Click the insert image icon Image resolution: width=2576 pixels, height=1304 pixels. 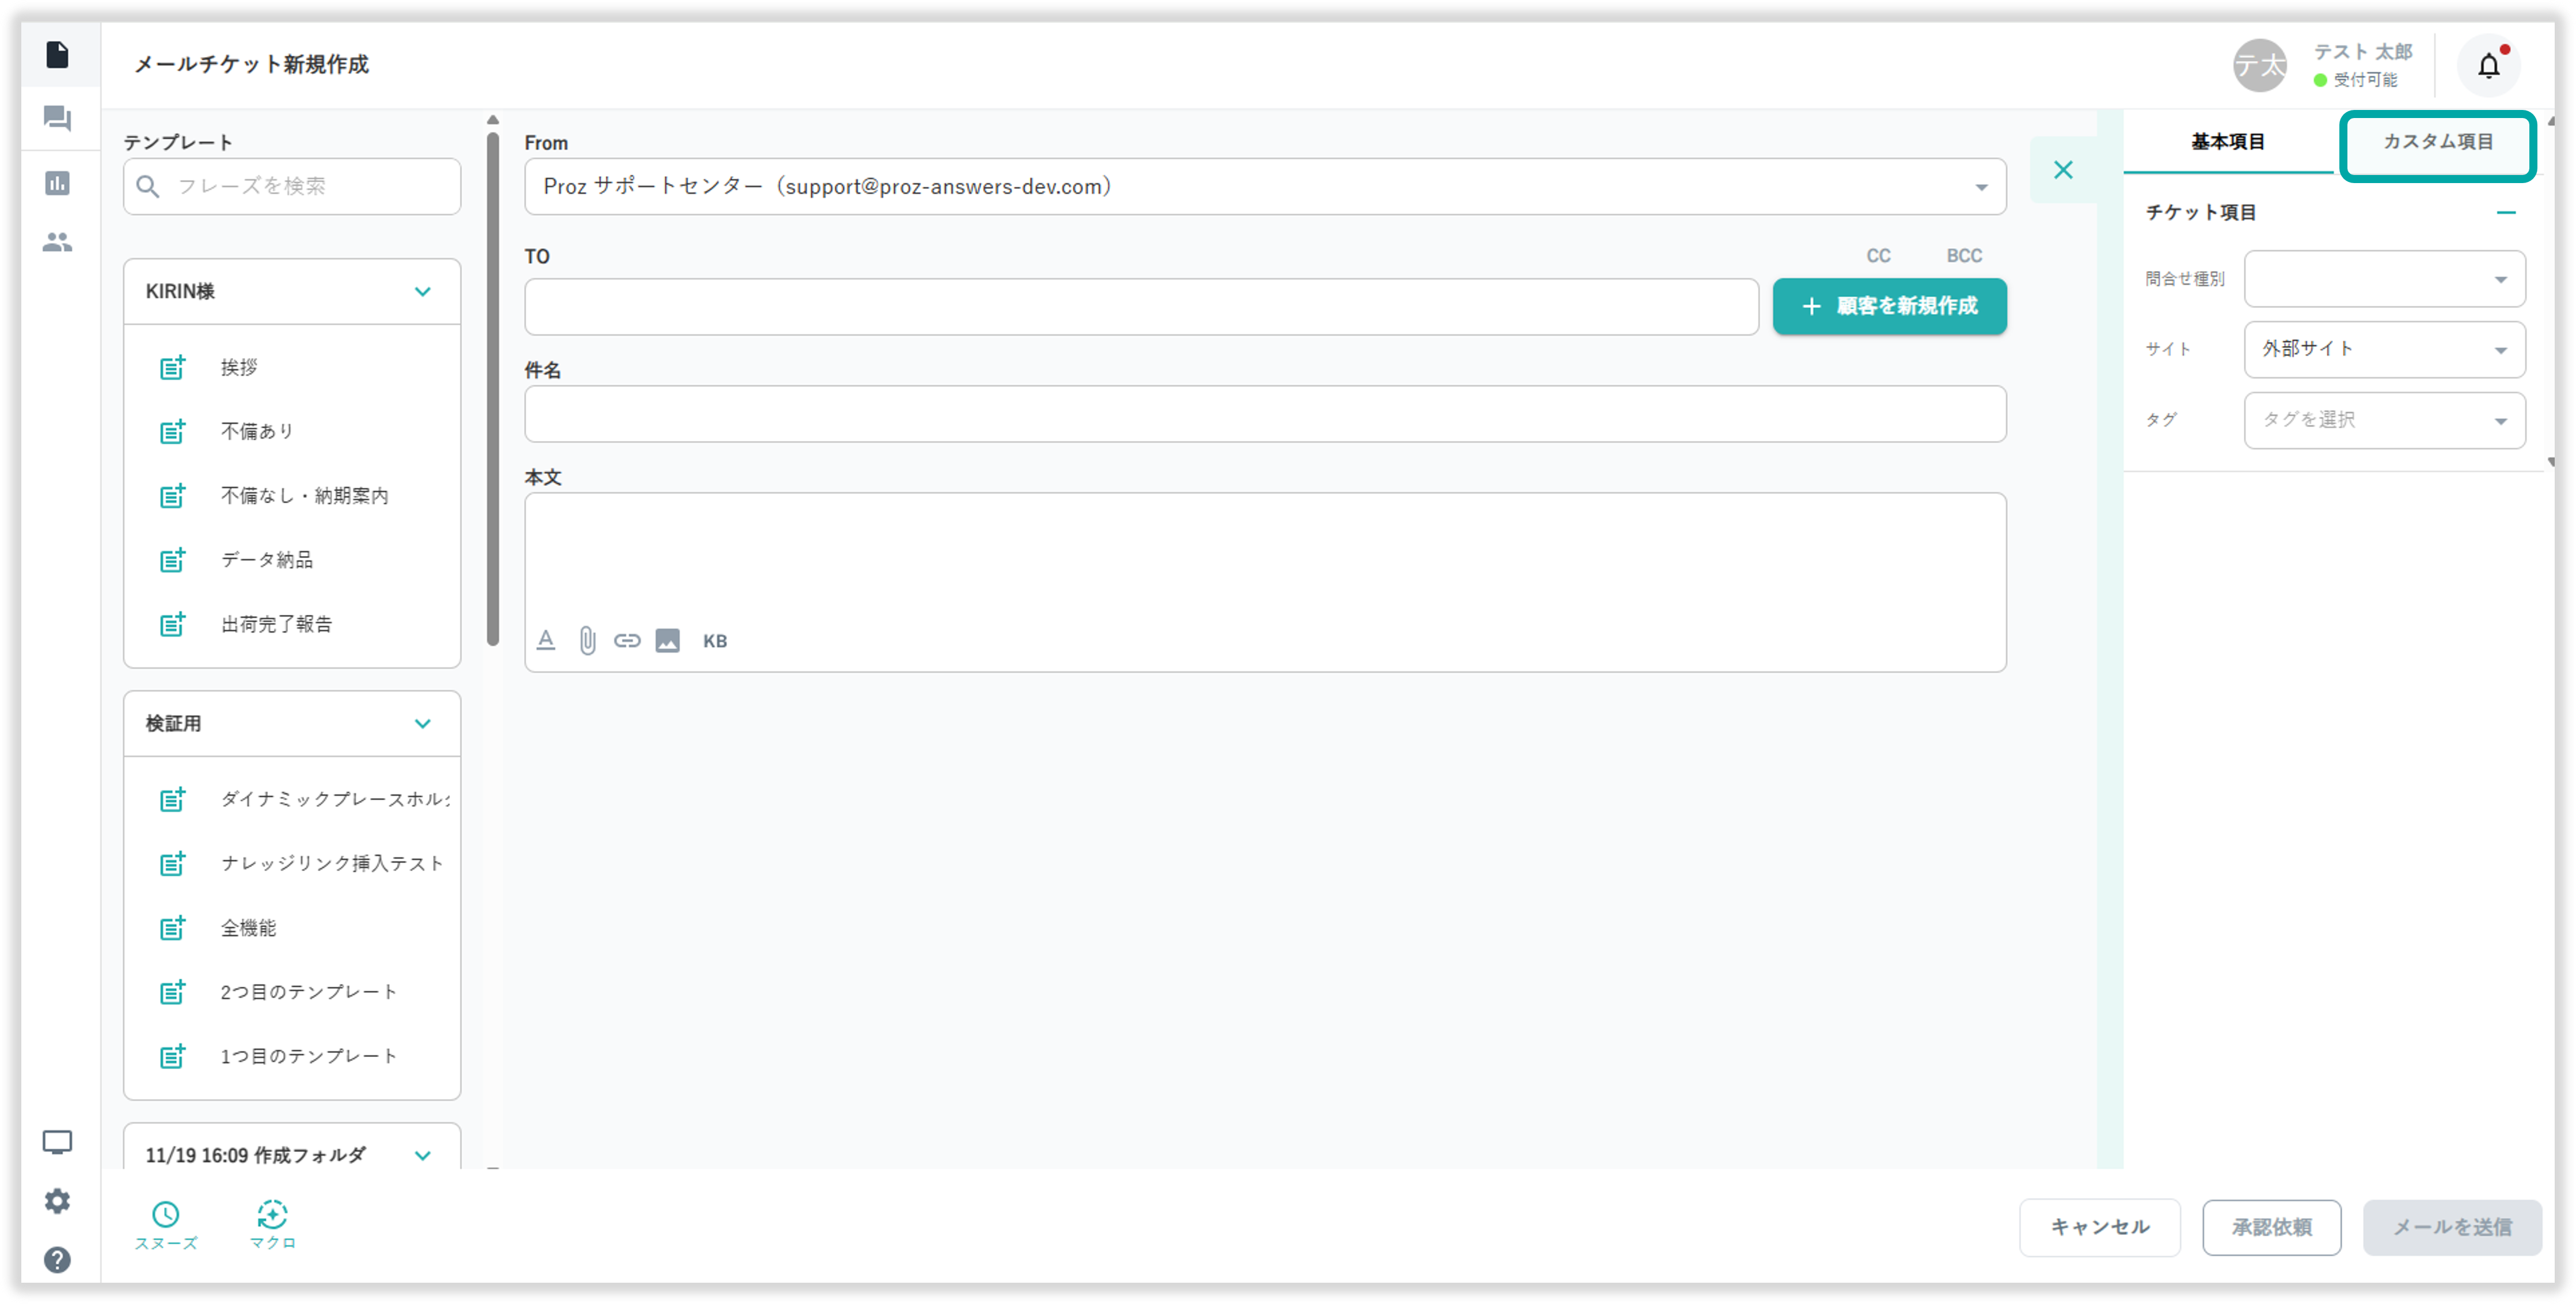click(667, 641)
